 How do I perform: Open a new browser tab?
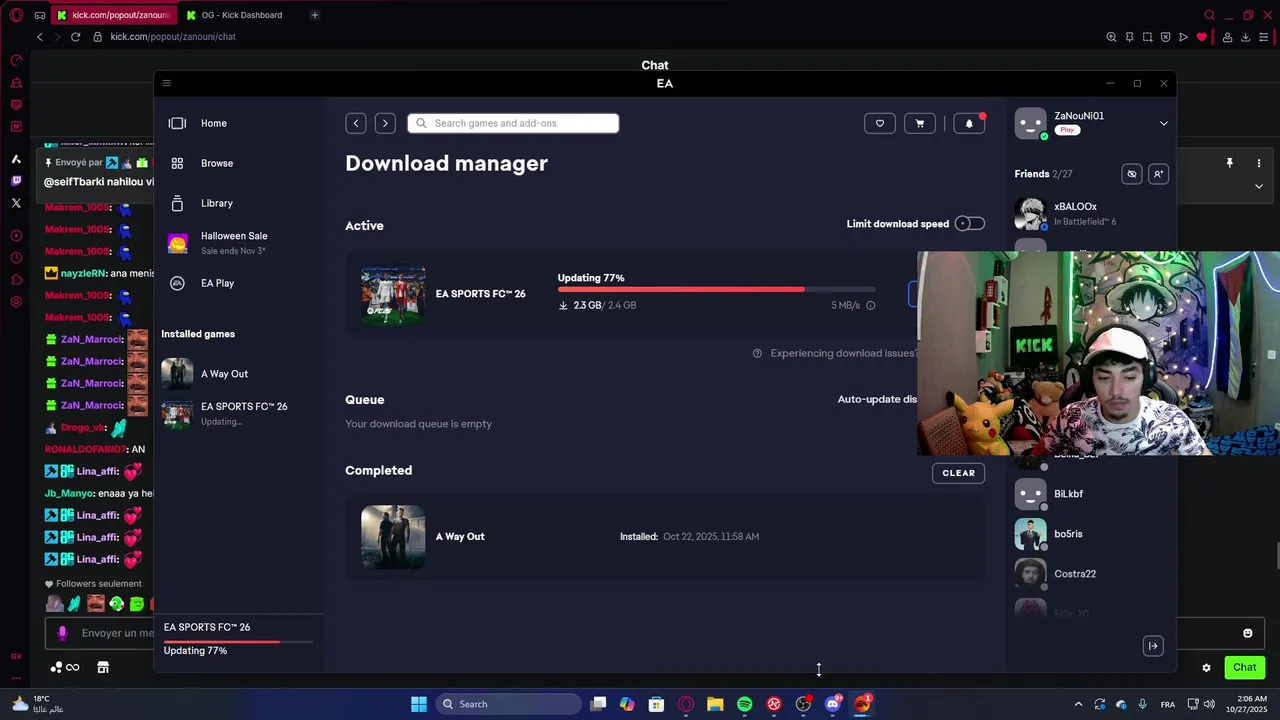[314, 15]
